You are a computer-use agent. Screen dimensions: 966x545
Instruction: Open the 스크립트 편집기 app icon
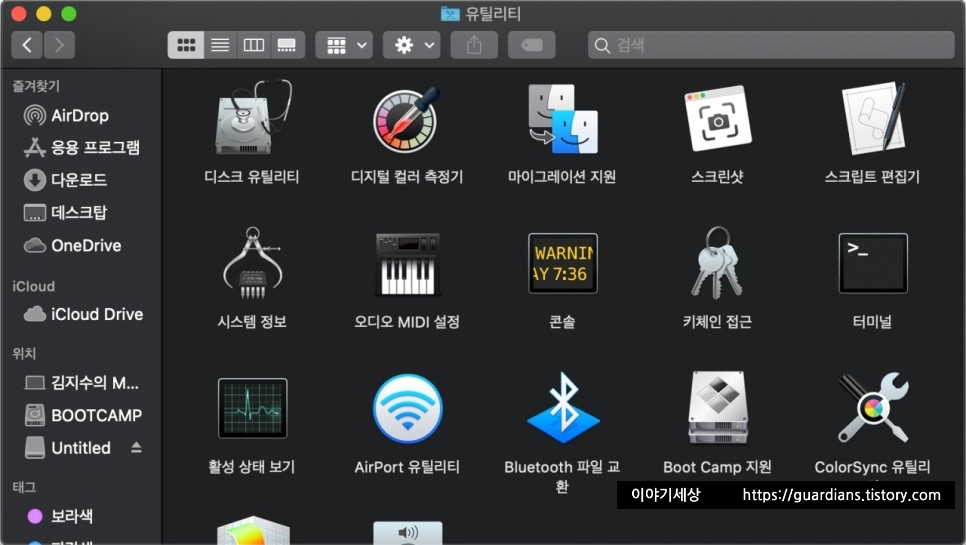pos(873,118)
